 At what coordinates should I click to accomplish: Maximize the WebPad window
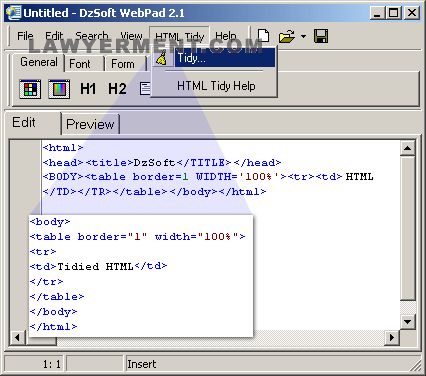point(393,13)
